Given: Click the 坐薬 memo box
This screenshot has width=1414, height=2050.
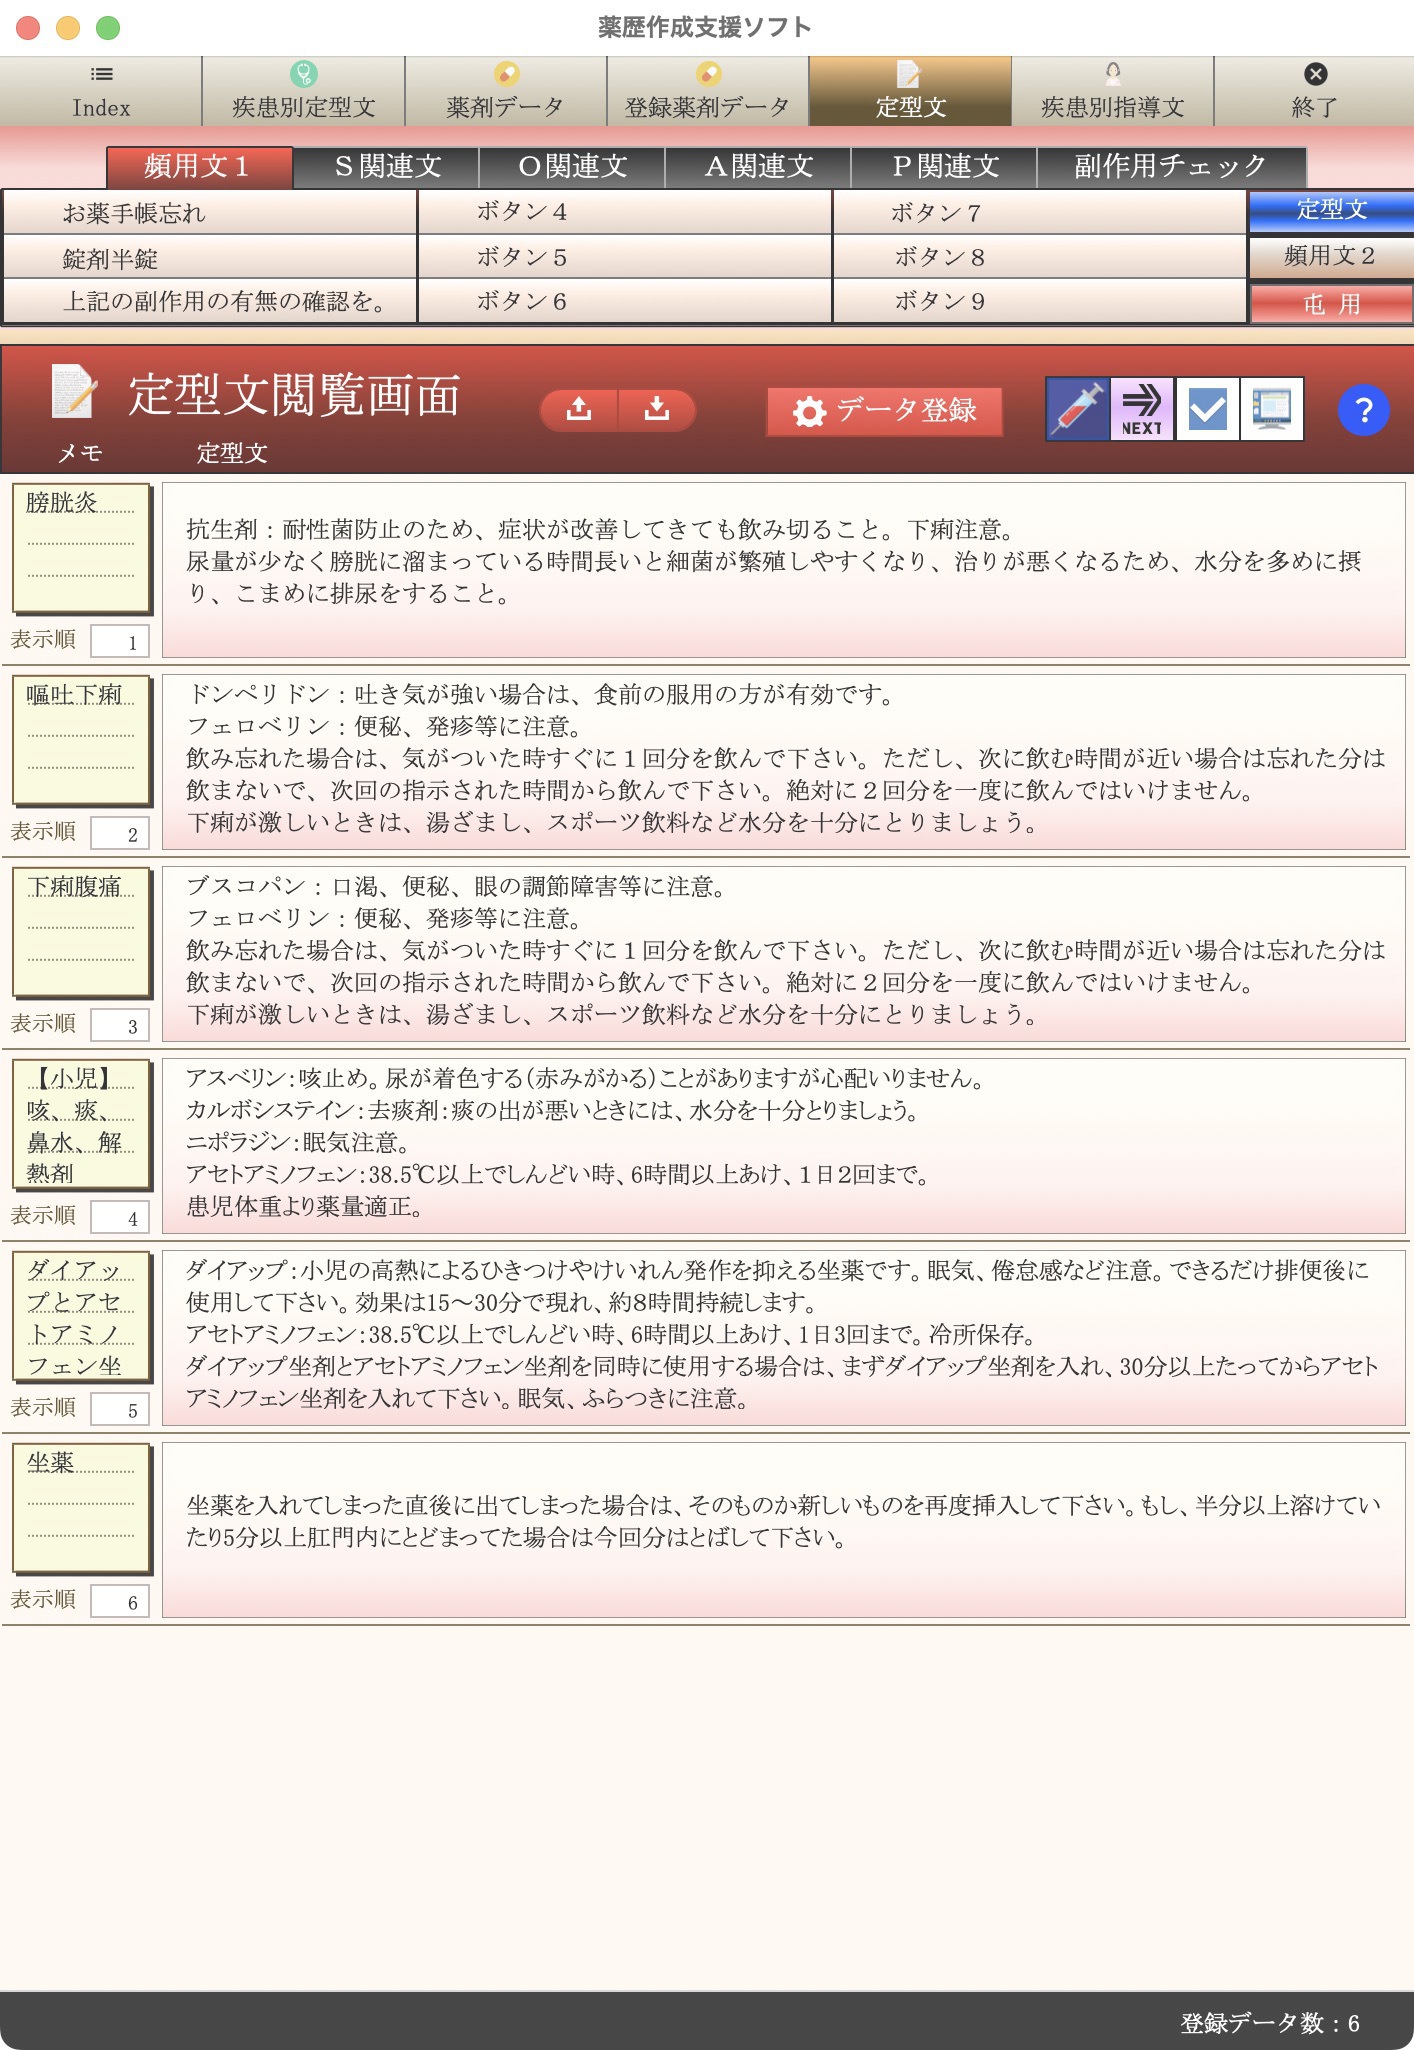Looking at the screenshot, I should point(81,1508).
